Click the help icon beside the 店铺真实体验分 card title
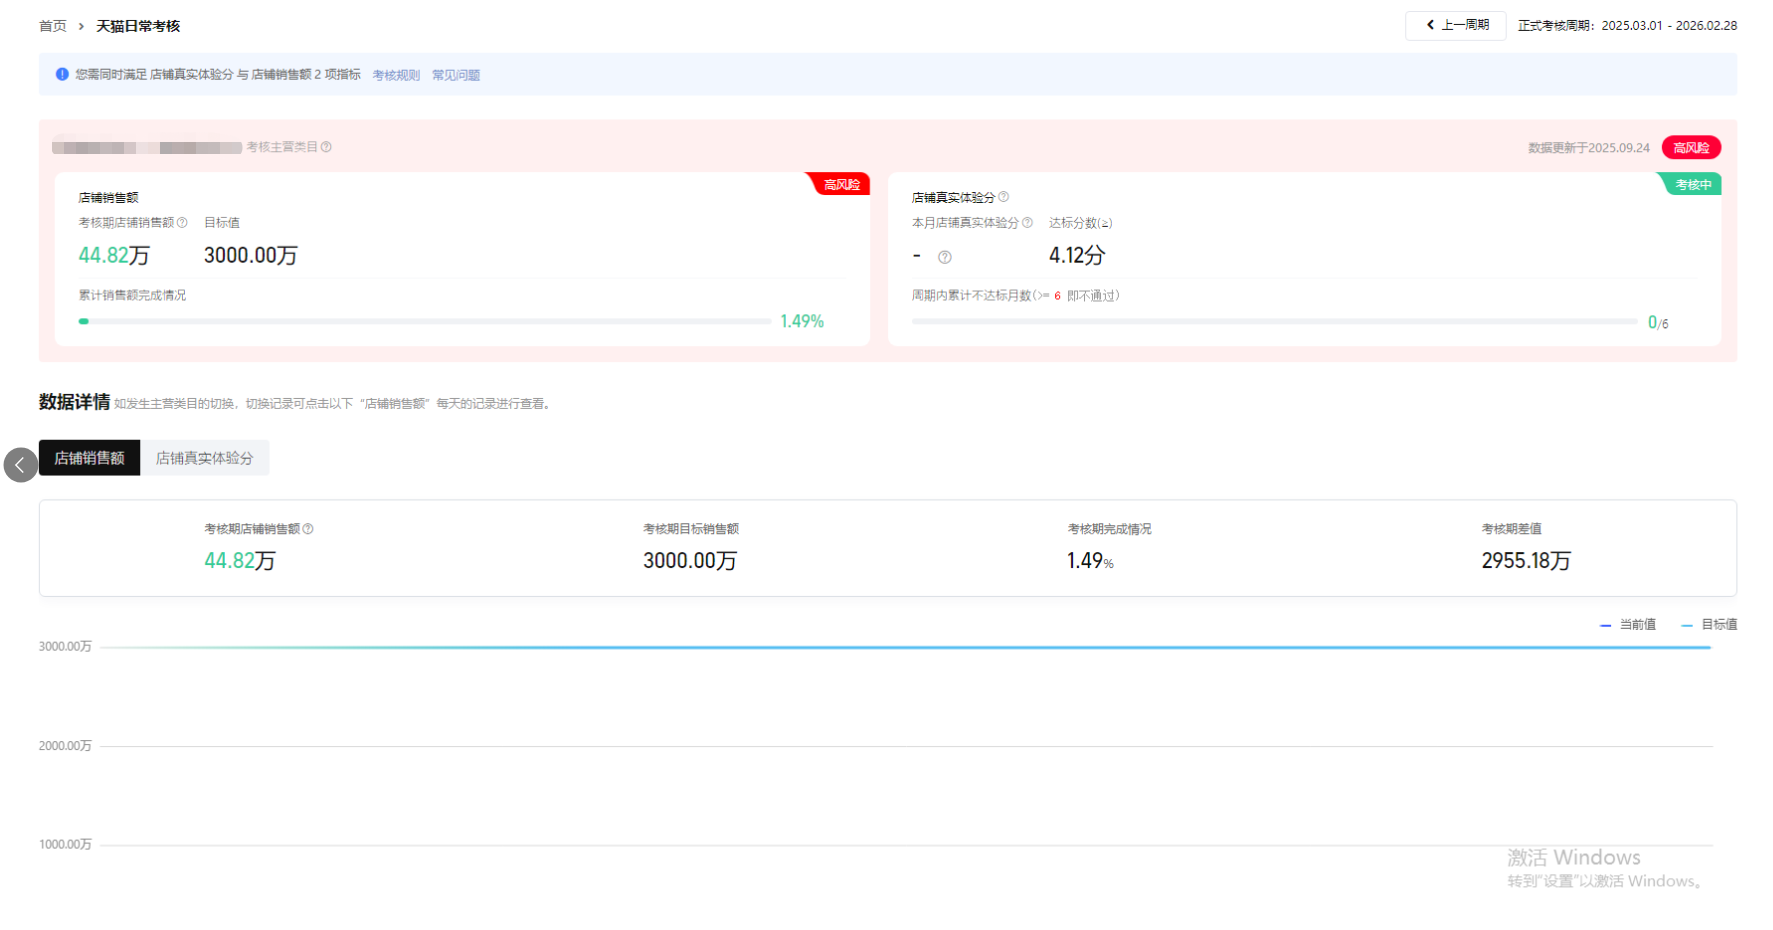This screenshot has width=1773, height=930. [x=1004, y=197]
